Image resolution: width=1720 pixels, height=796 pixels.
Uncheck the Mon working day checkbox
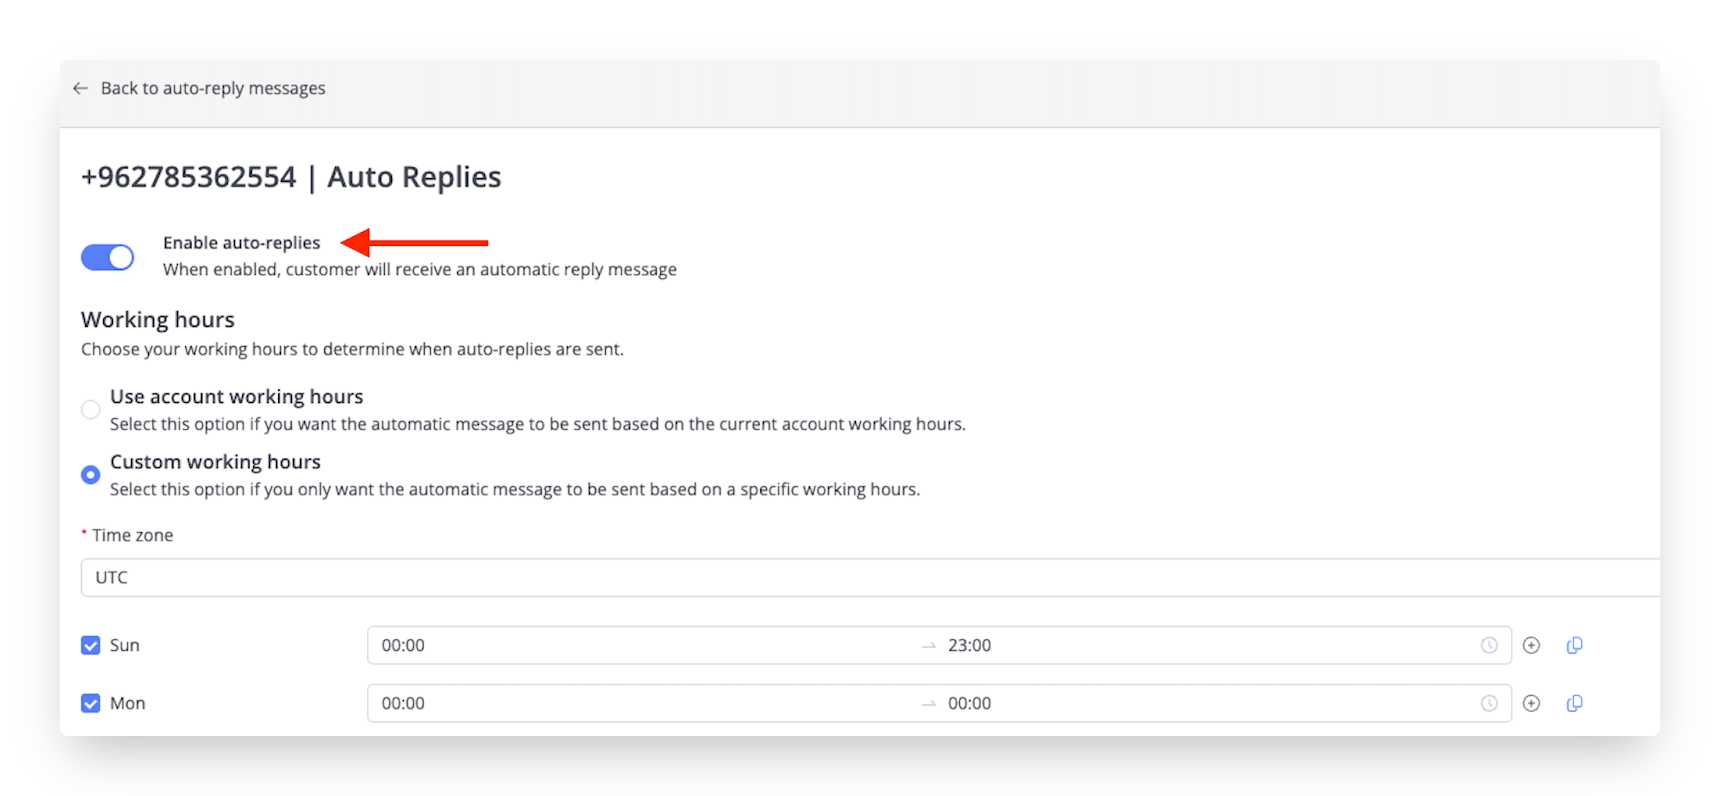pyautogui.click(x=90, y=703)
